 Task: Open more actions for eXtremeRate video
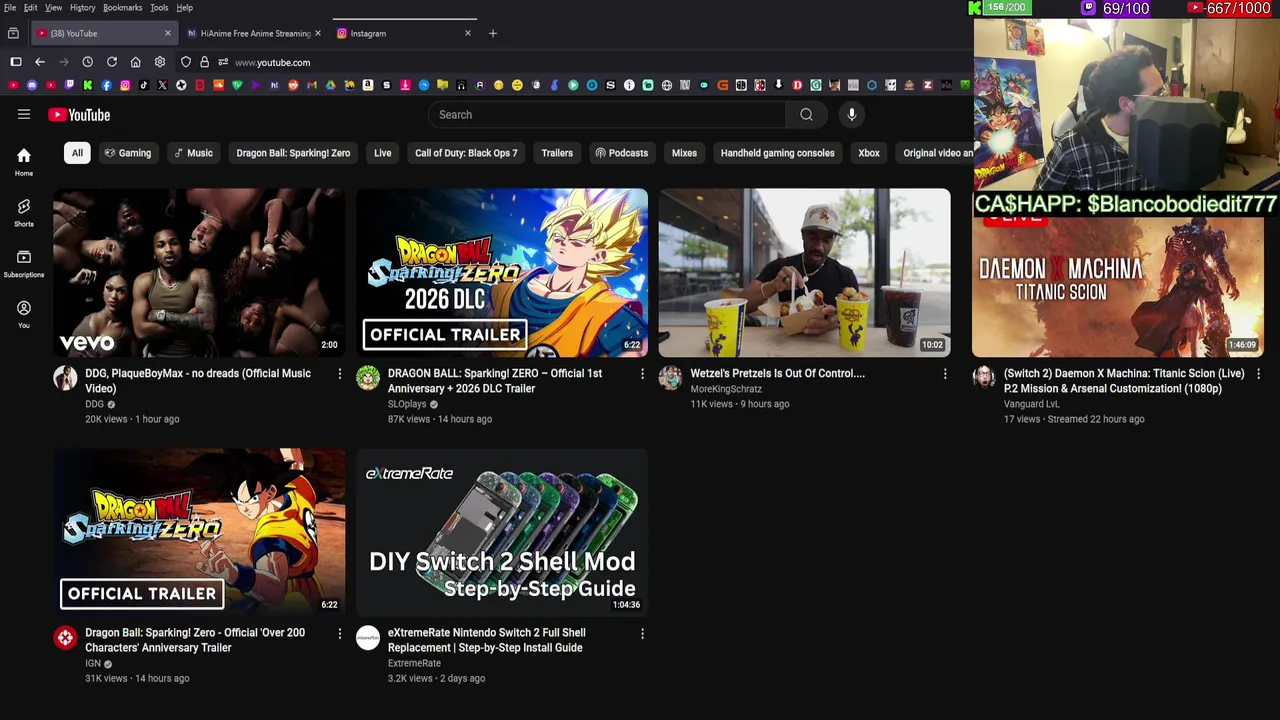(642, 633)
